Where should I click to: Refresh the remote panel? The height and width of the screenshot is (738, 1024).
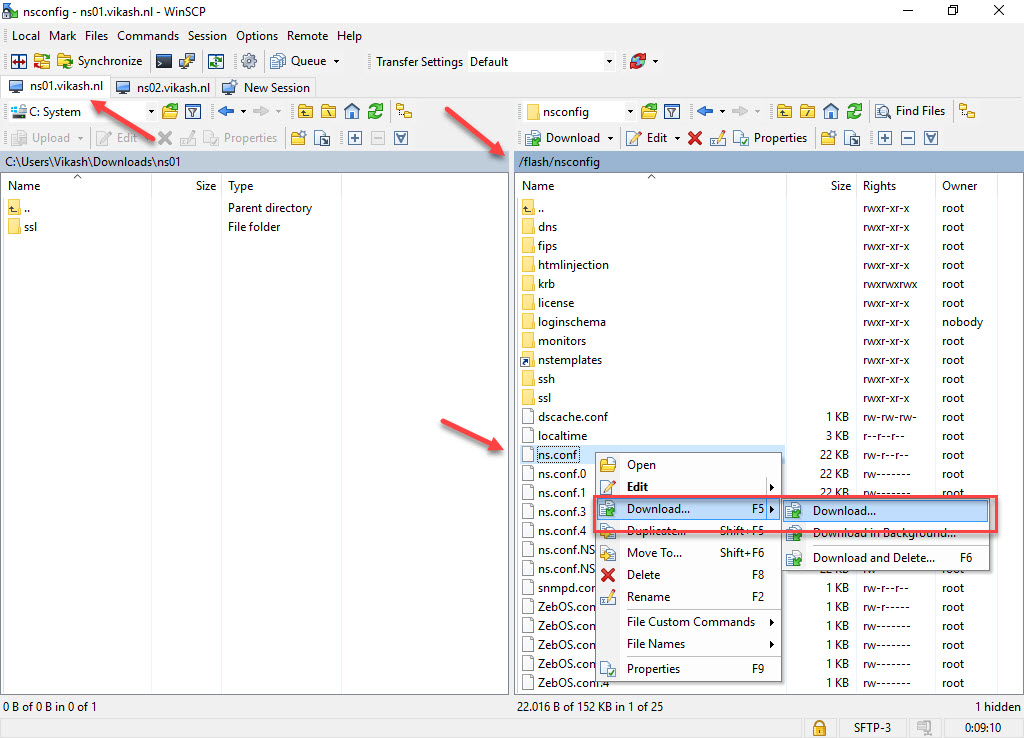point(854,112)
